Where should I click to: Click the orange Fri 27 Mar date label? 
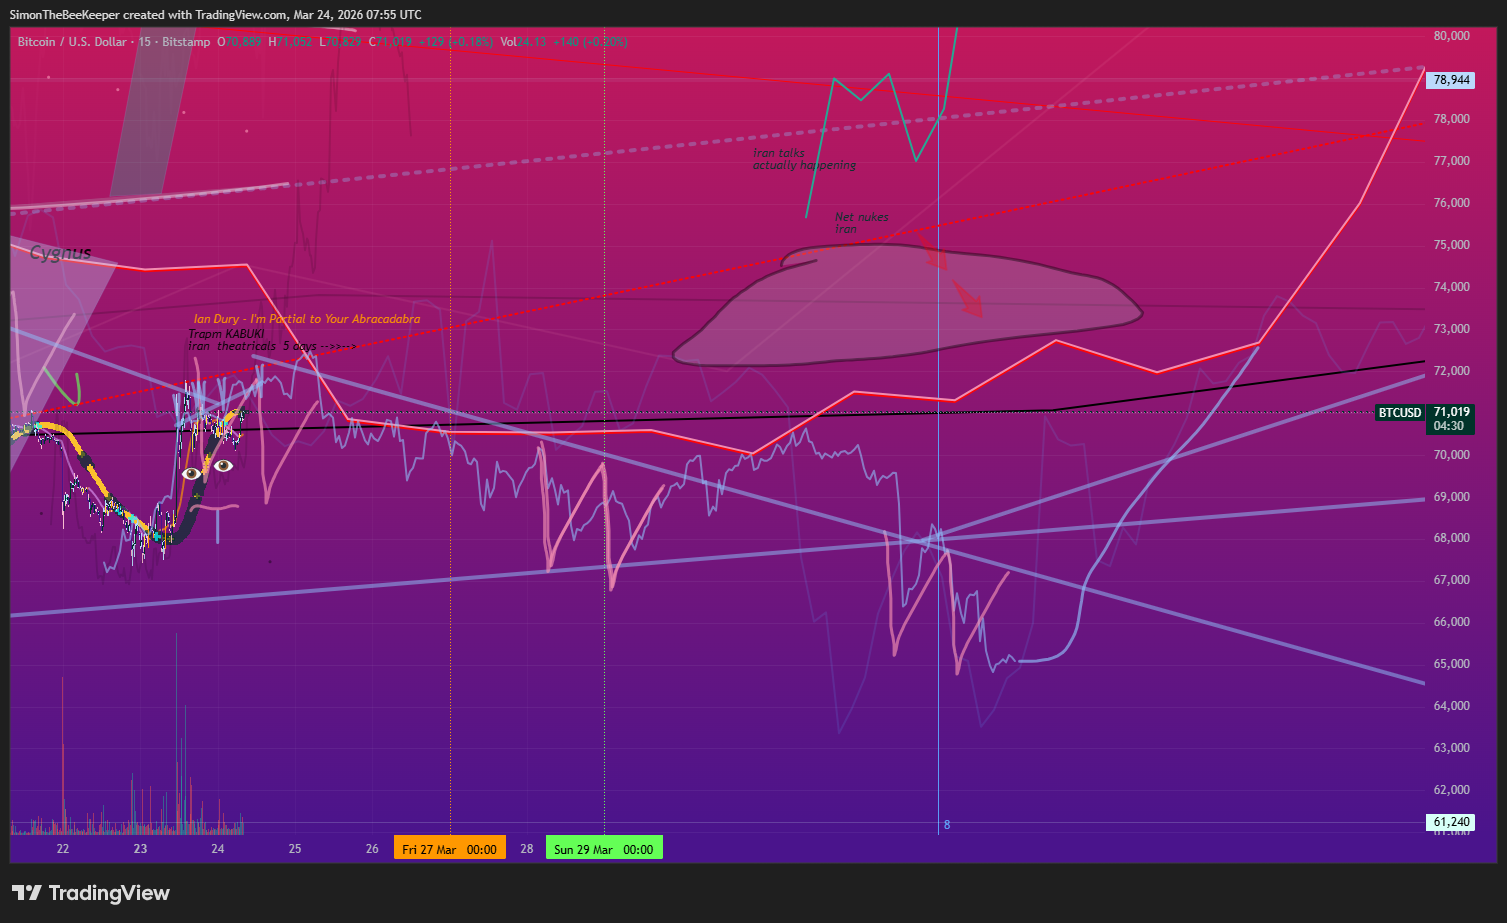click(449, 849)
